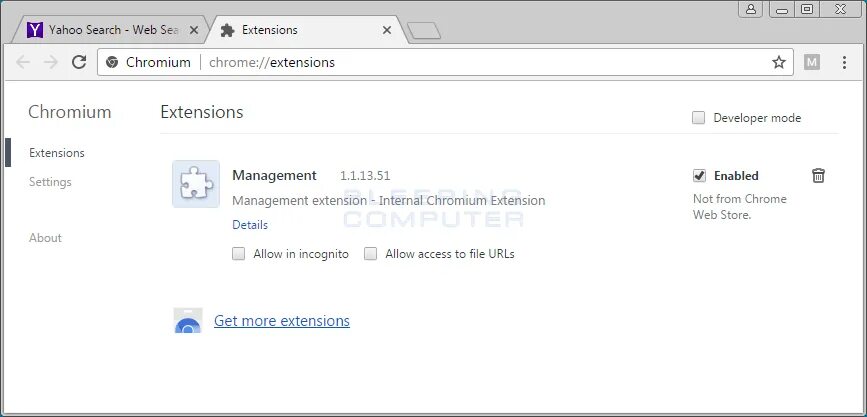Uncheck the Enabled checkbox for Management
Viewport: 867px width, 417px height.
click(x=699, y=176)
